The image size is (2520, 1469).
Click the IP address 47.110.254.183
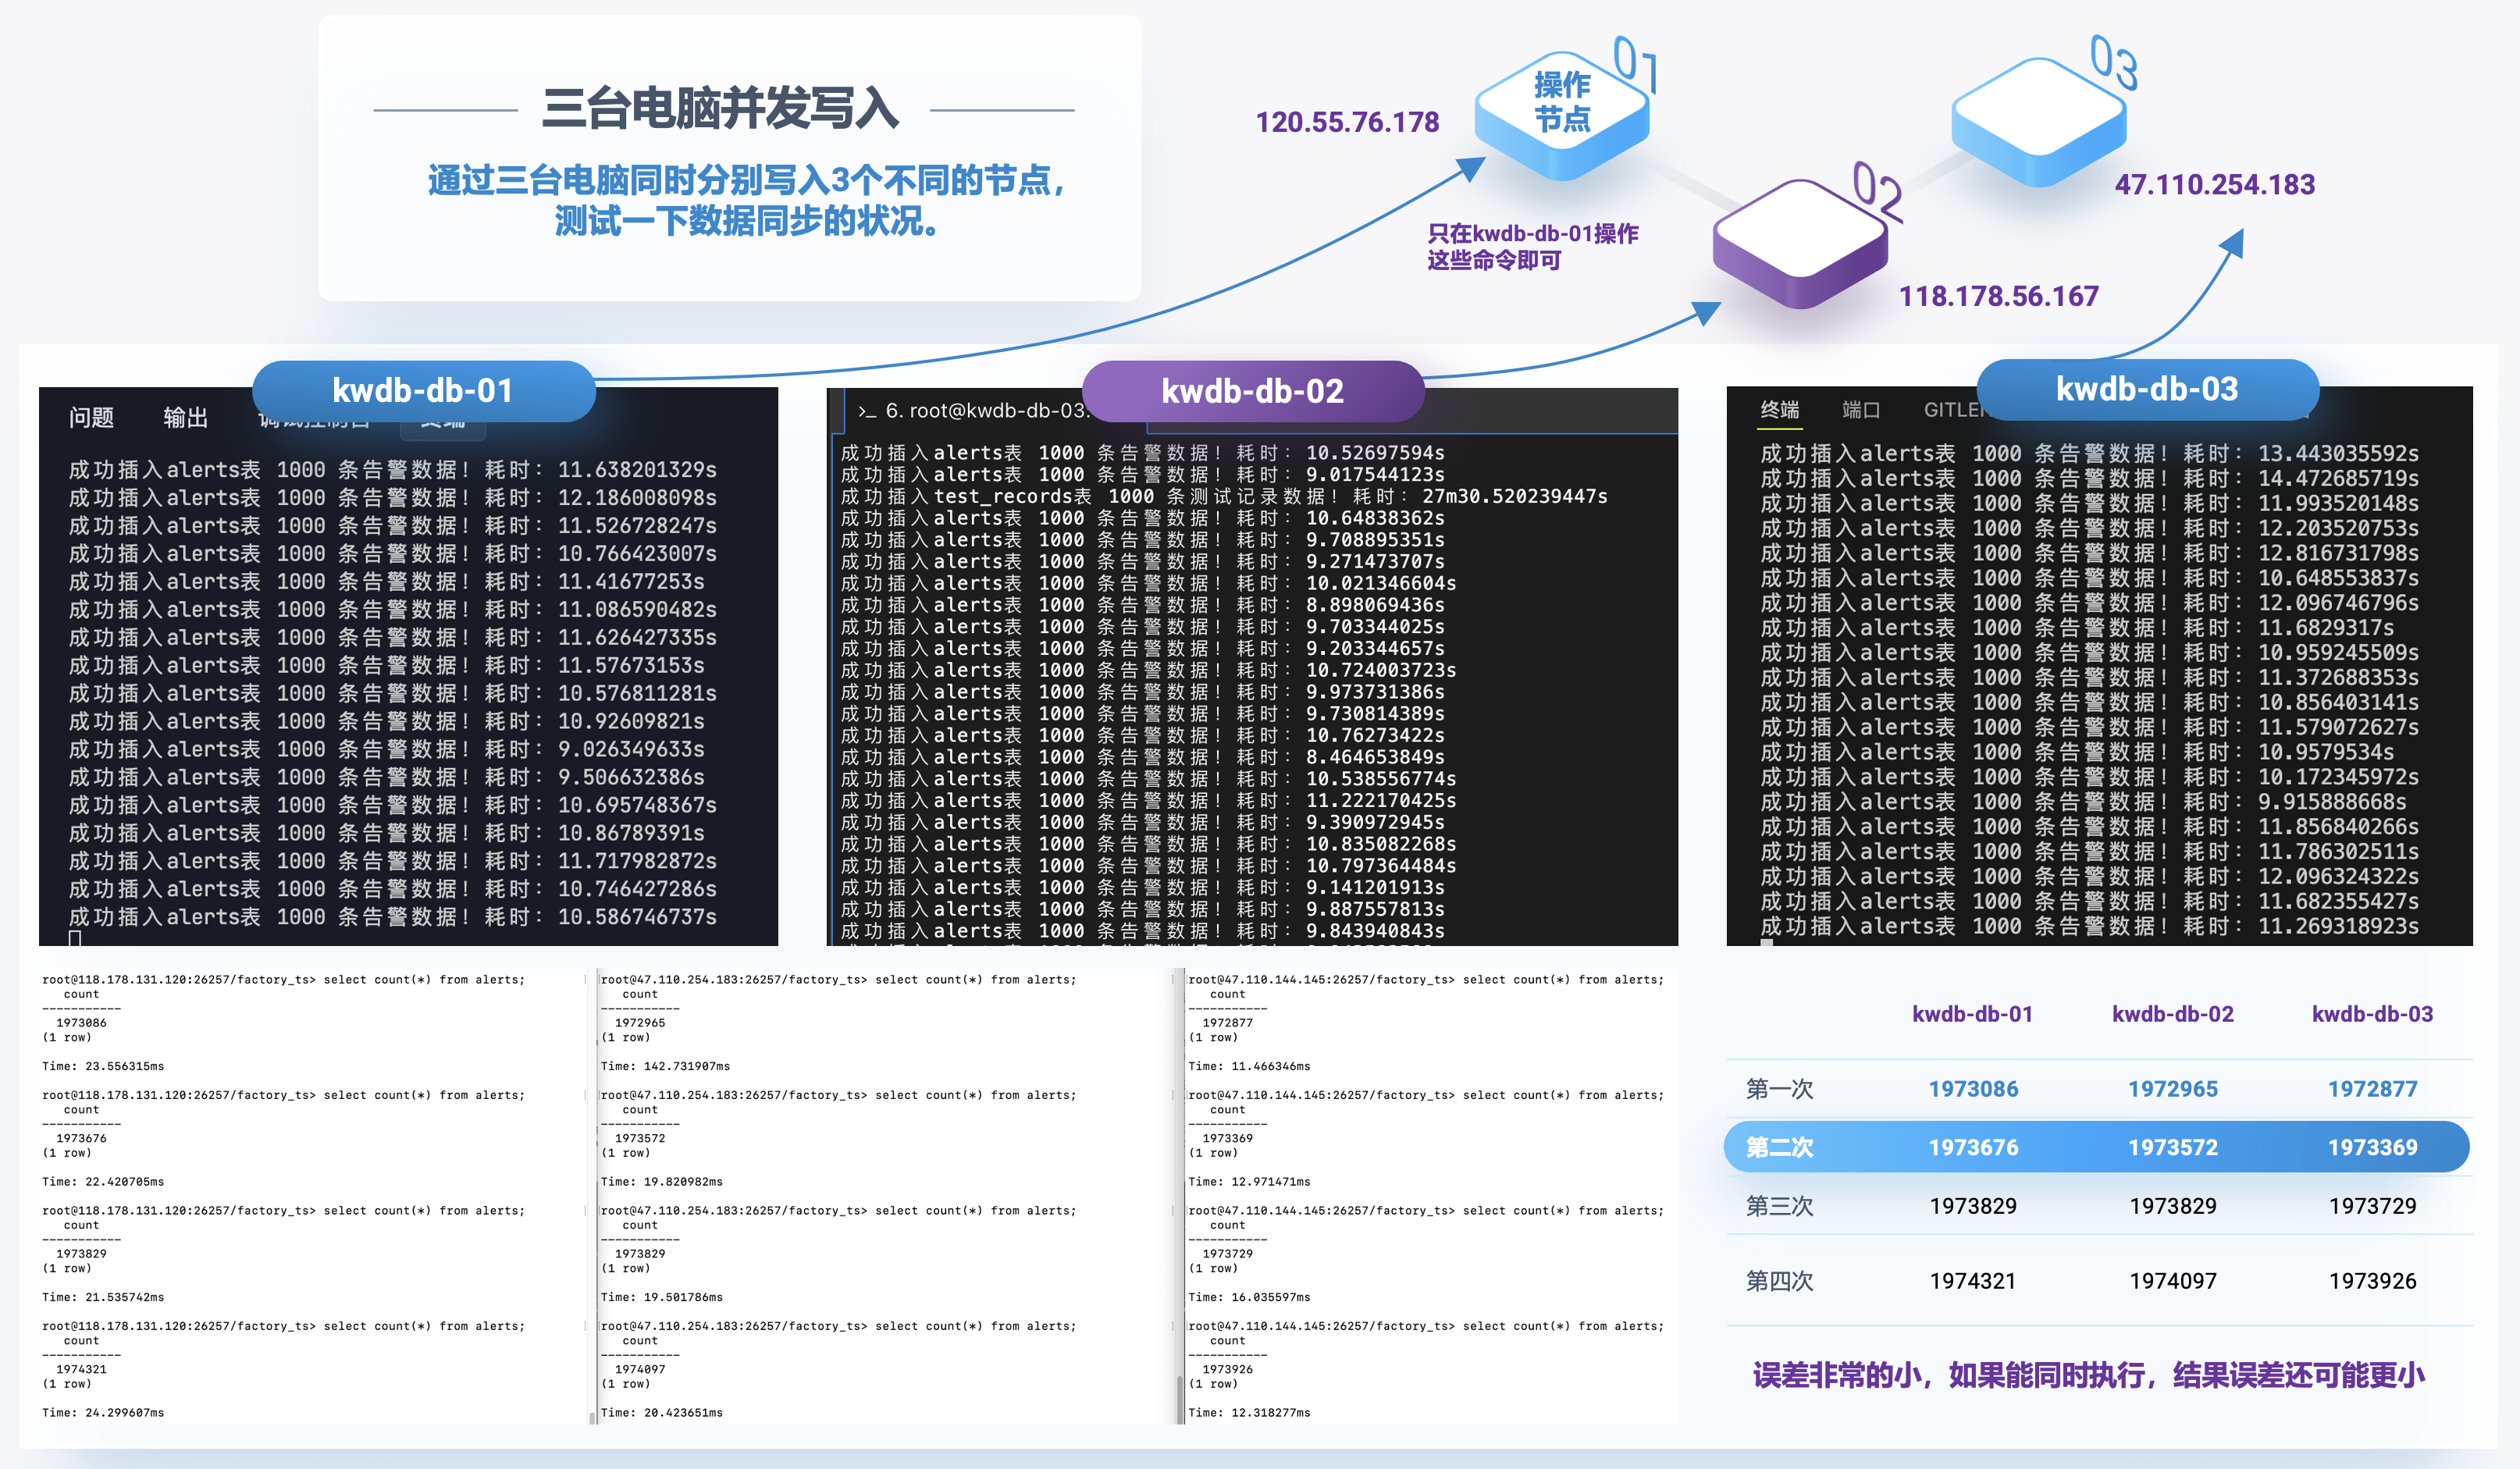[x=2214, y=185]
